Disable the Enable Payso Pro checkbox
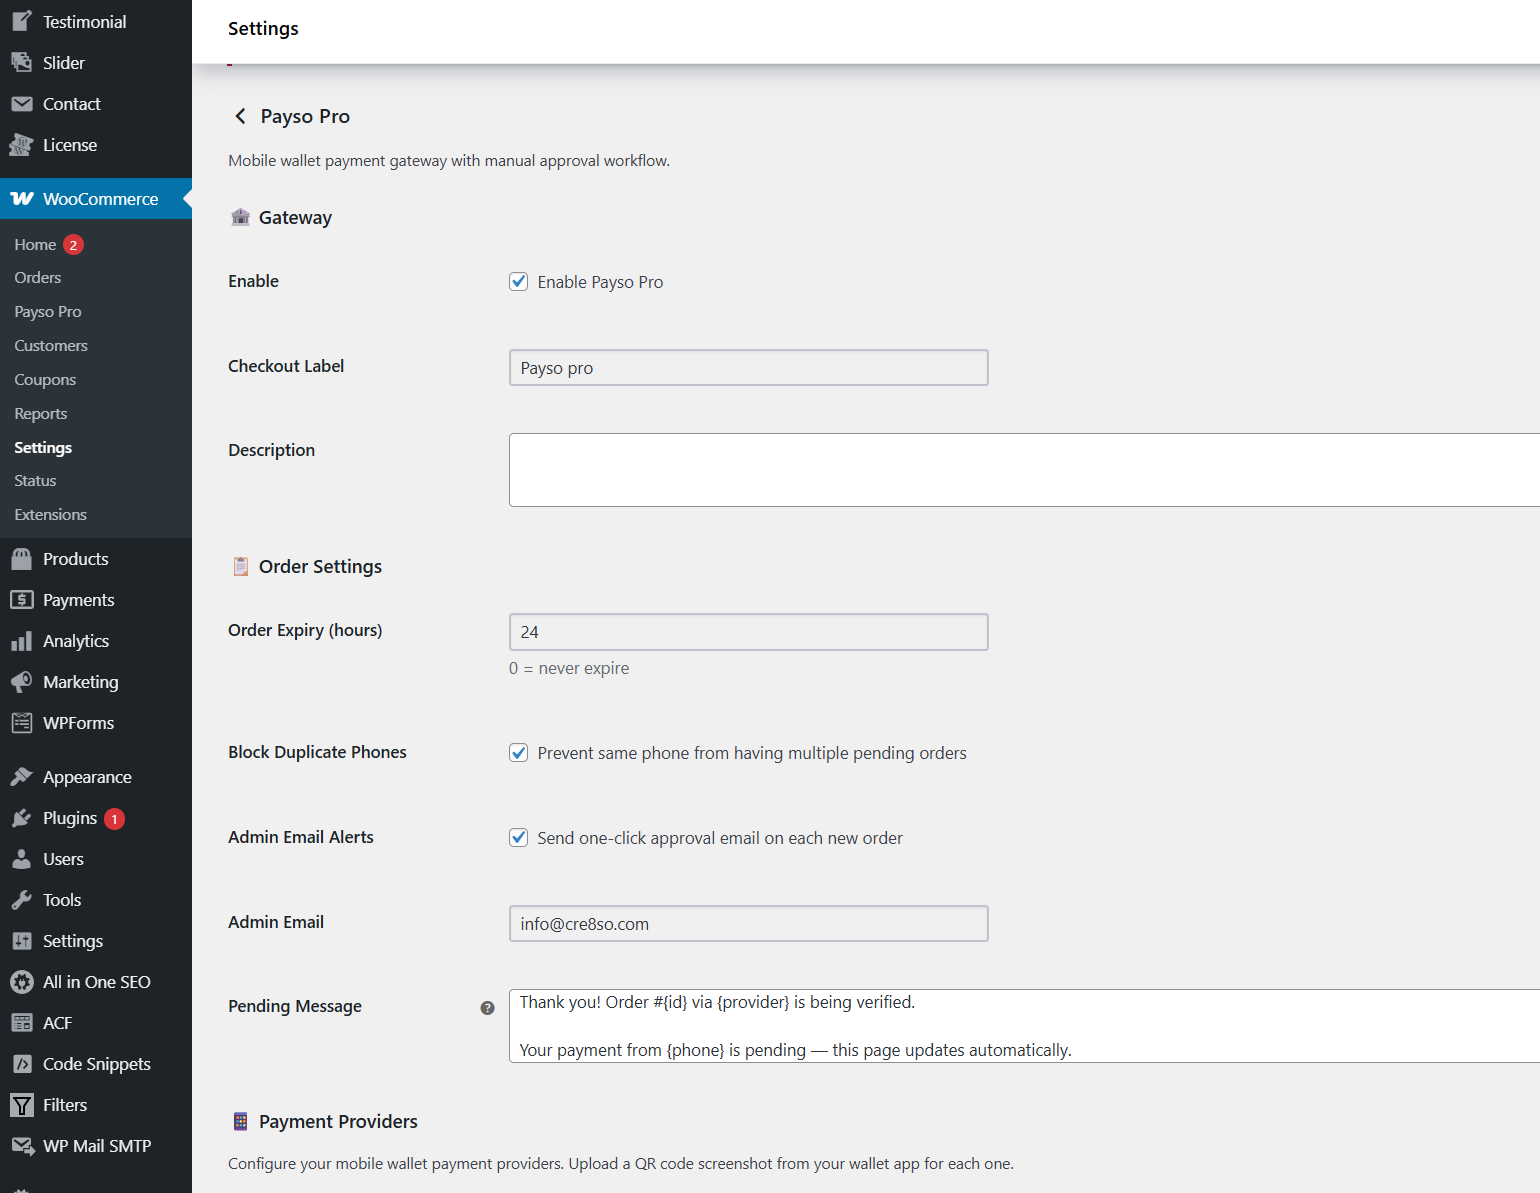This screenshot has width=1540, height=1193. (x=518, y=281)
